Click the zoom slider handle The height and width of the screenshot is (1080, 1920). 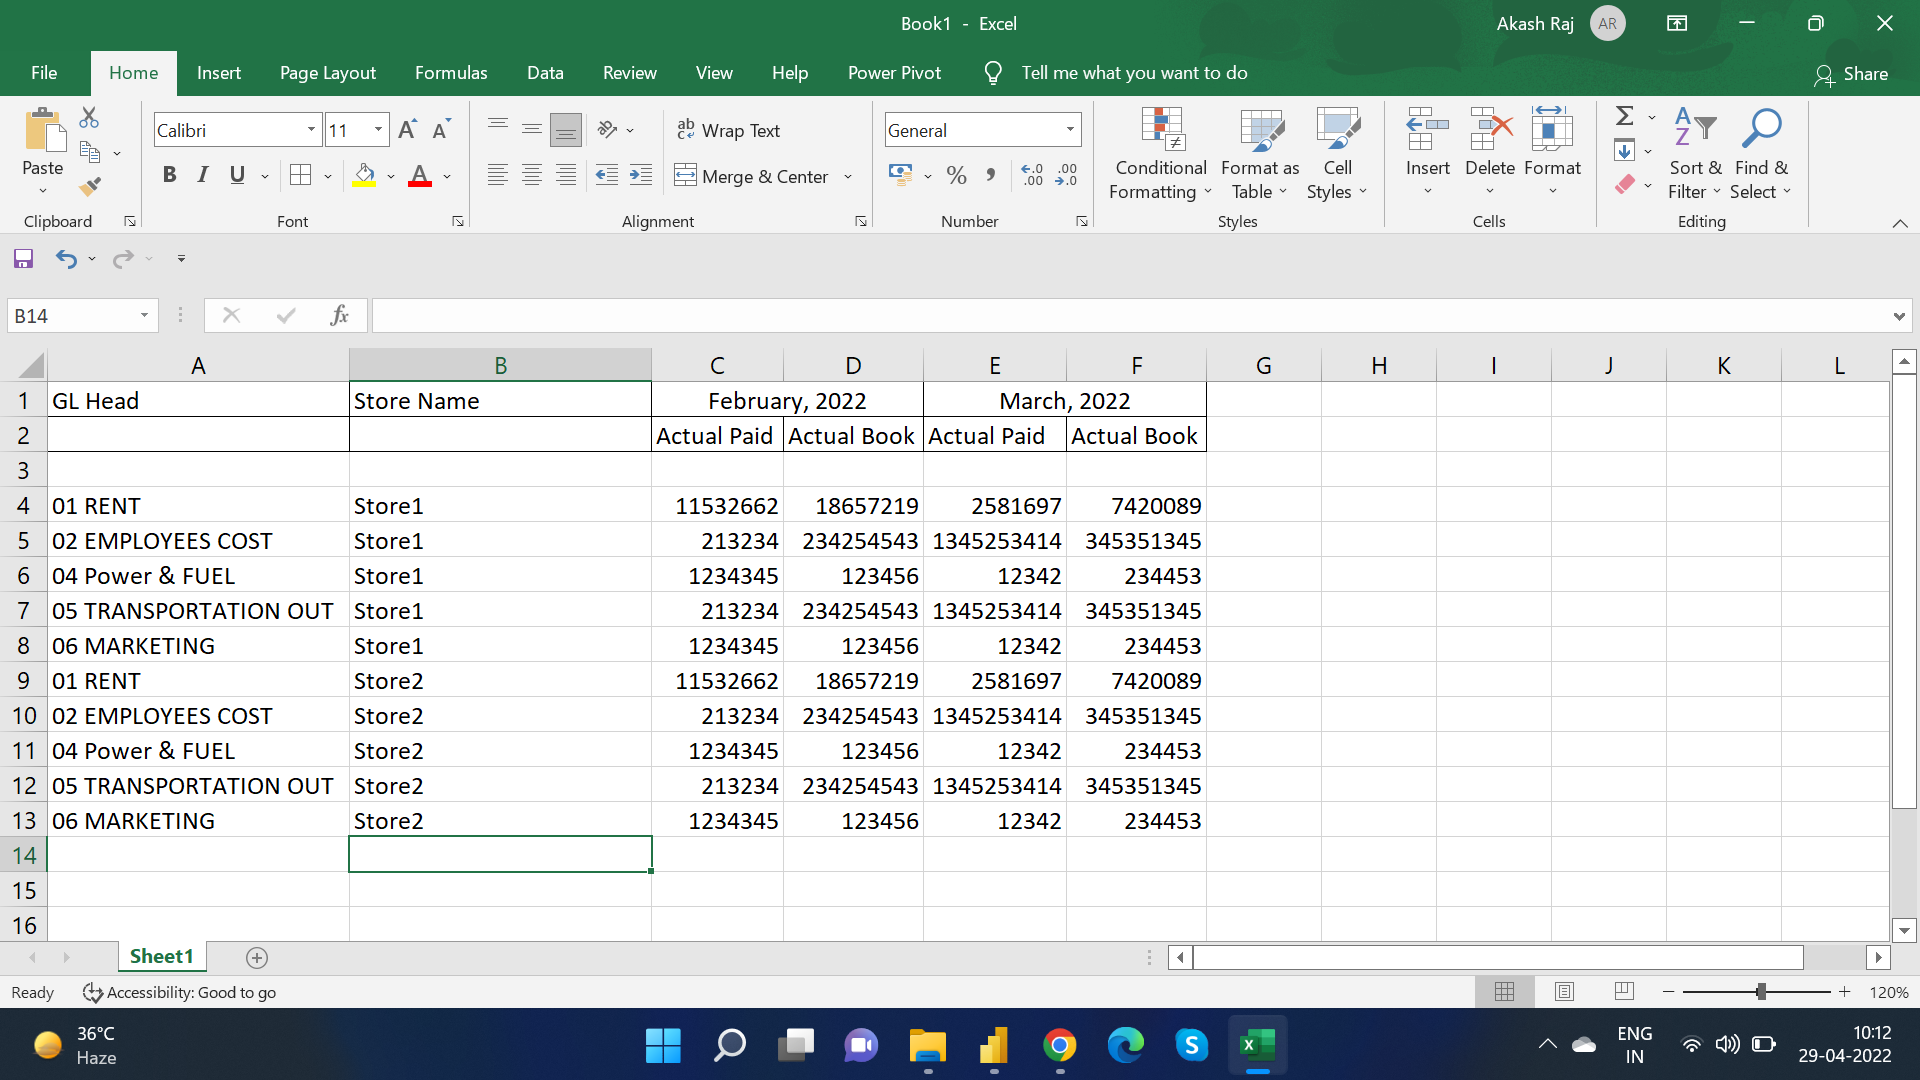pos(1761,992)
